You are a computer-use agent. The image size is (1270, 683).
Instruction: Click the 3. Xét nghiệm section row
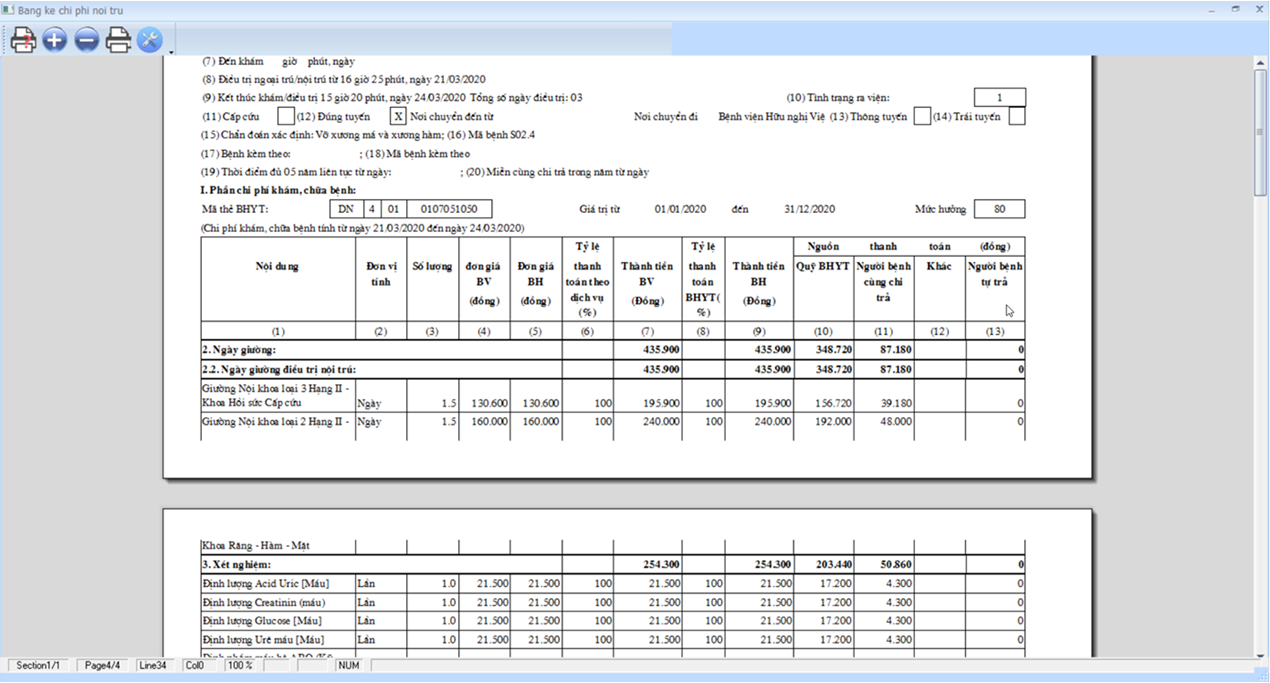pos(613,565)
